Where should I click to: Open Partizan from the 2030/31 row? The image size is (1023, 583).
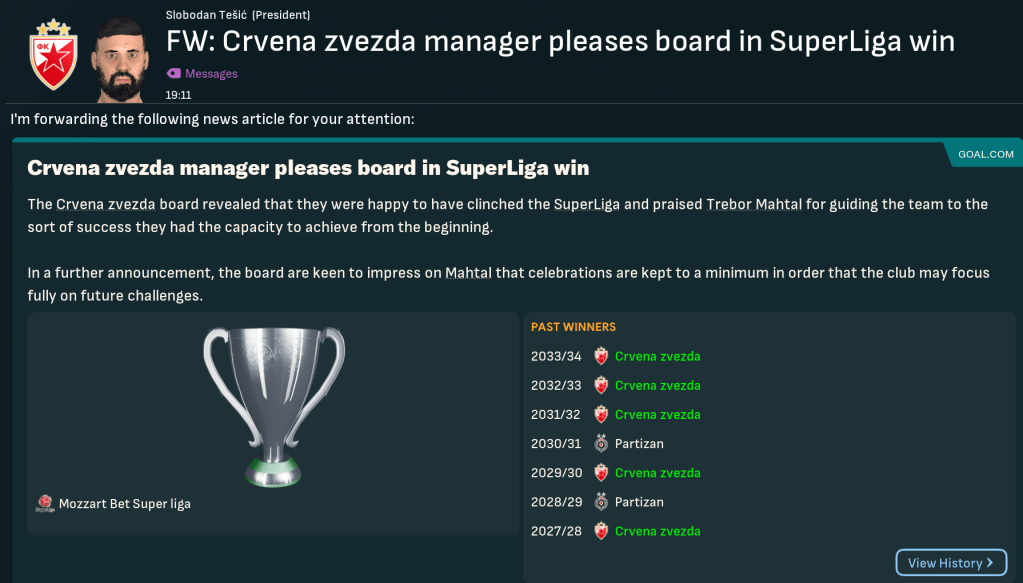pyautogui.click(x=639, y=443)
